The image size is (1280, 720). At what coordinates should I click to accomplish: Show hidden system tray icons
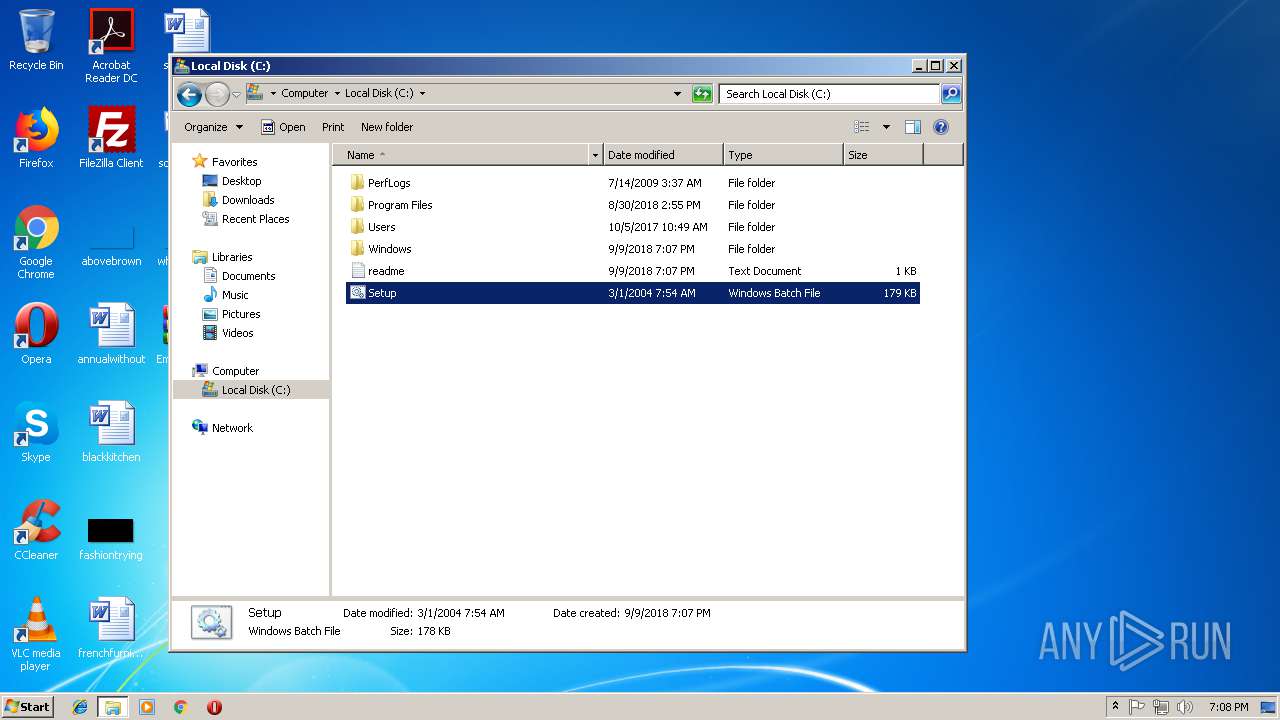click(x=1115, y=707)
